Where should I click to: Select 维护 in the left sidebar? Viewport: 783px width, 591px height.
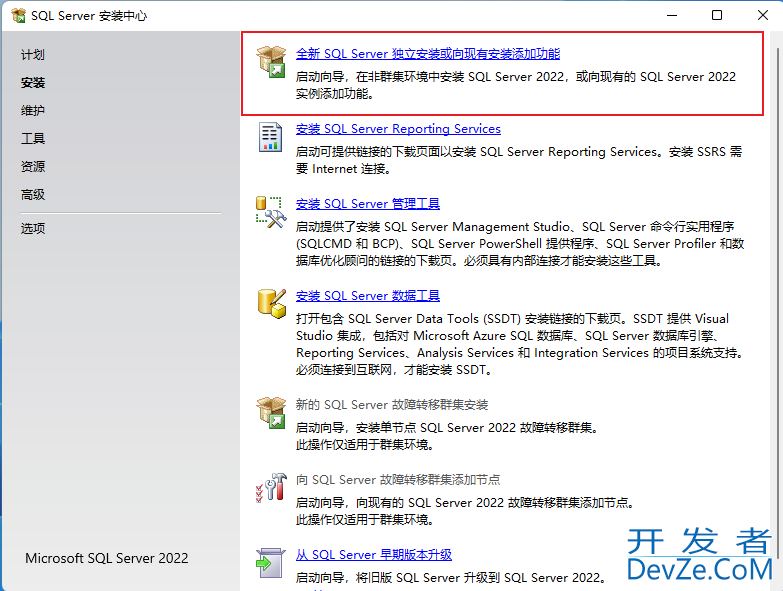[x=33, y=110]
